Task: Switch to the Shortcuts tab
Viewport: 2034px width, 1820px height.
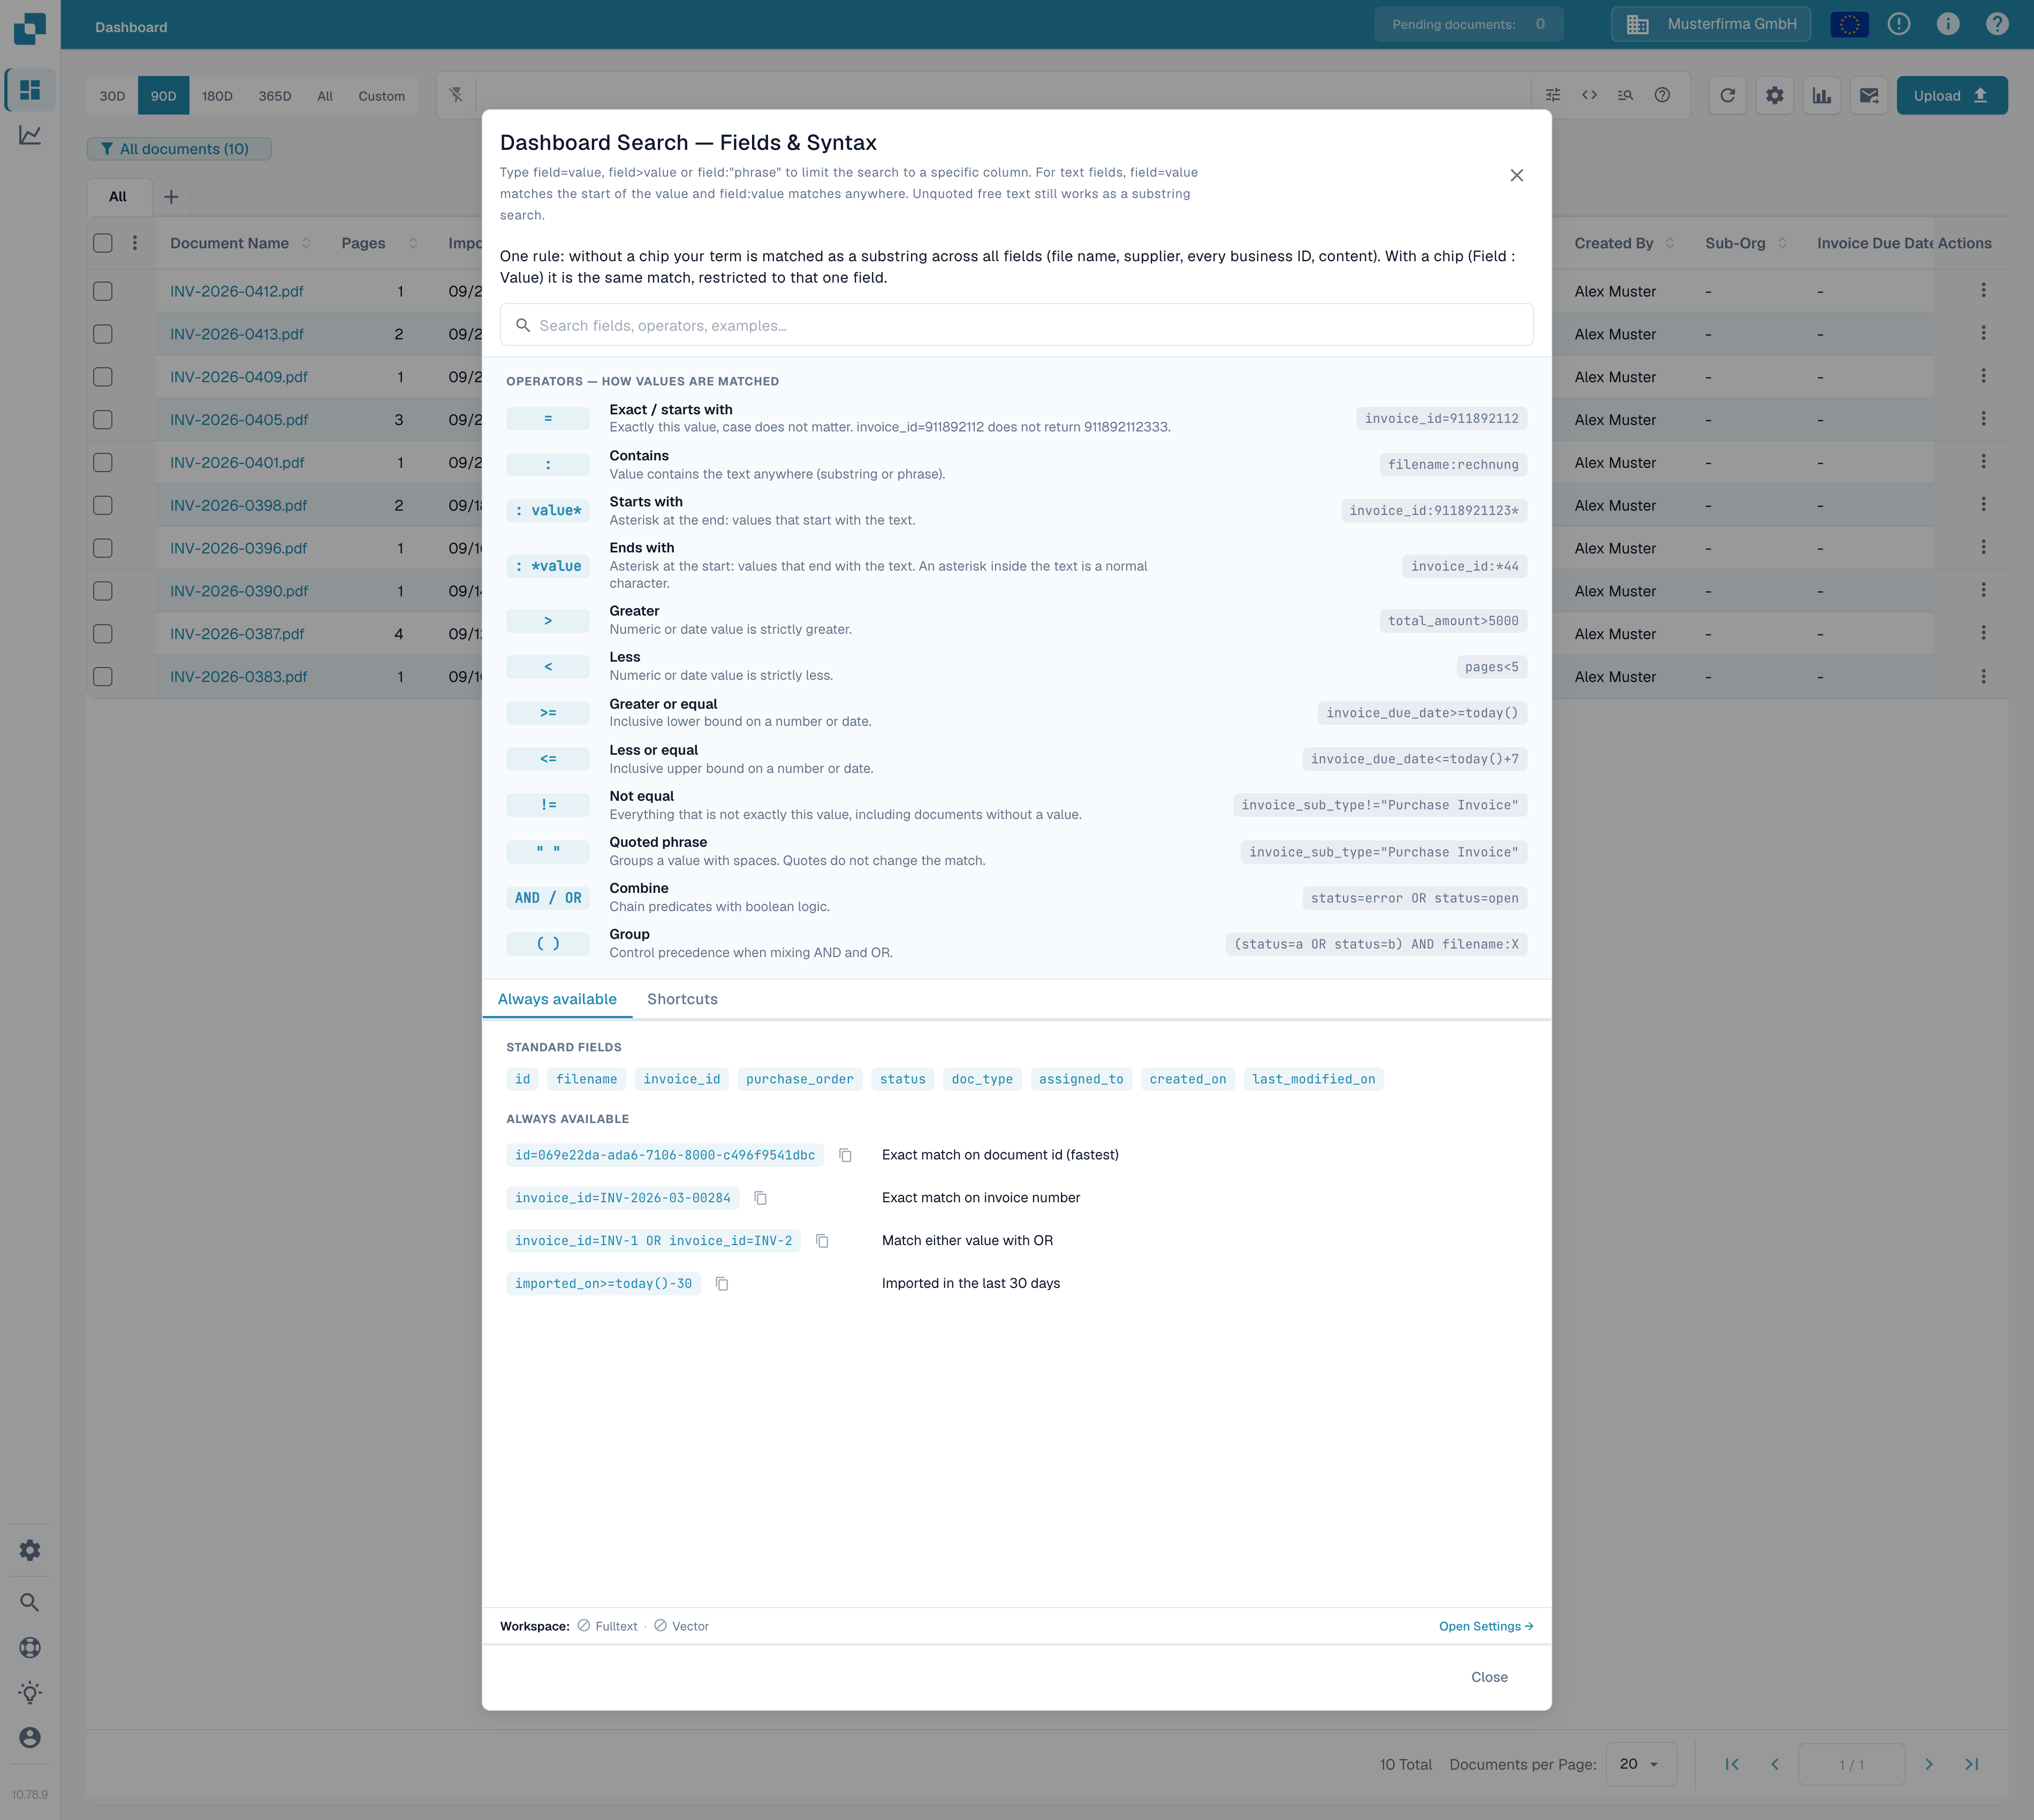Action: pyautogui.click(x=682, y=999)
